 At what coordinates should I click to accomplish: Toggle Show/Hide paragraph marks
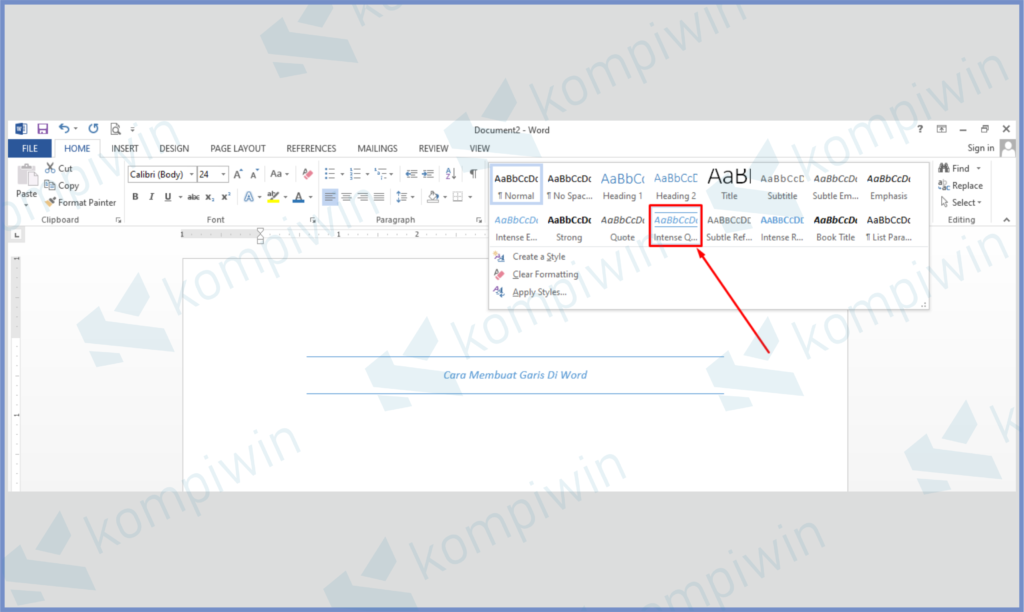[473, 174]
